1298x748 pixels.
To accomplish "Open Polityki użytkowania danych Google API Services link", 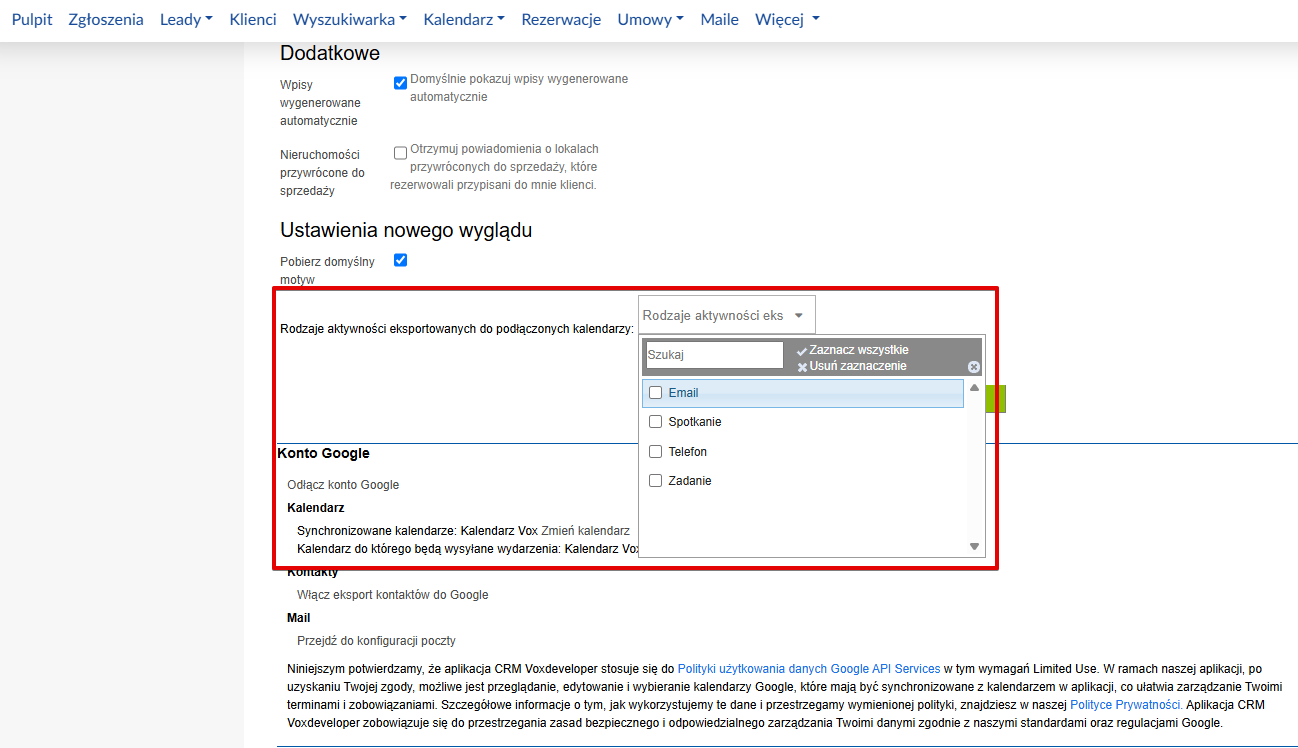I will (809, 669).
